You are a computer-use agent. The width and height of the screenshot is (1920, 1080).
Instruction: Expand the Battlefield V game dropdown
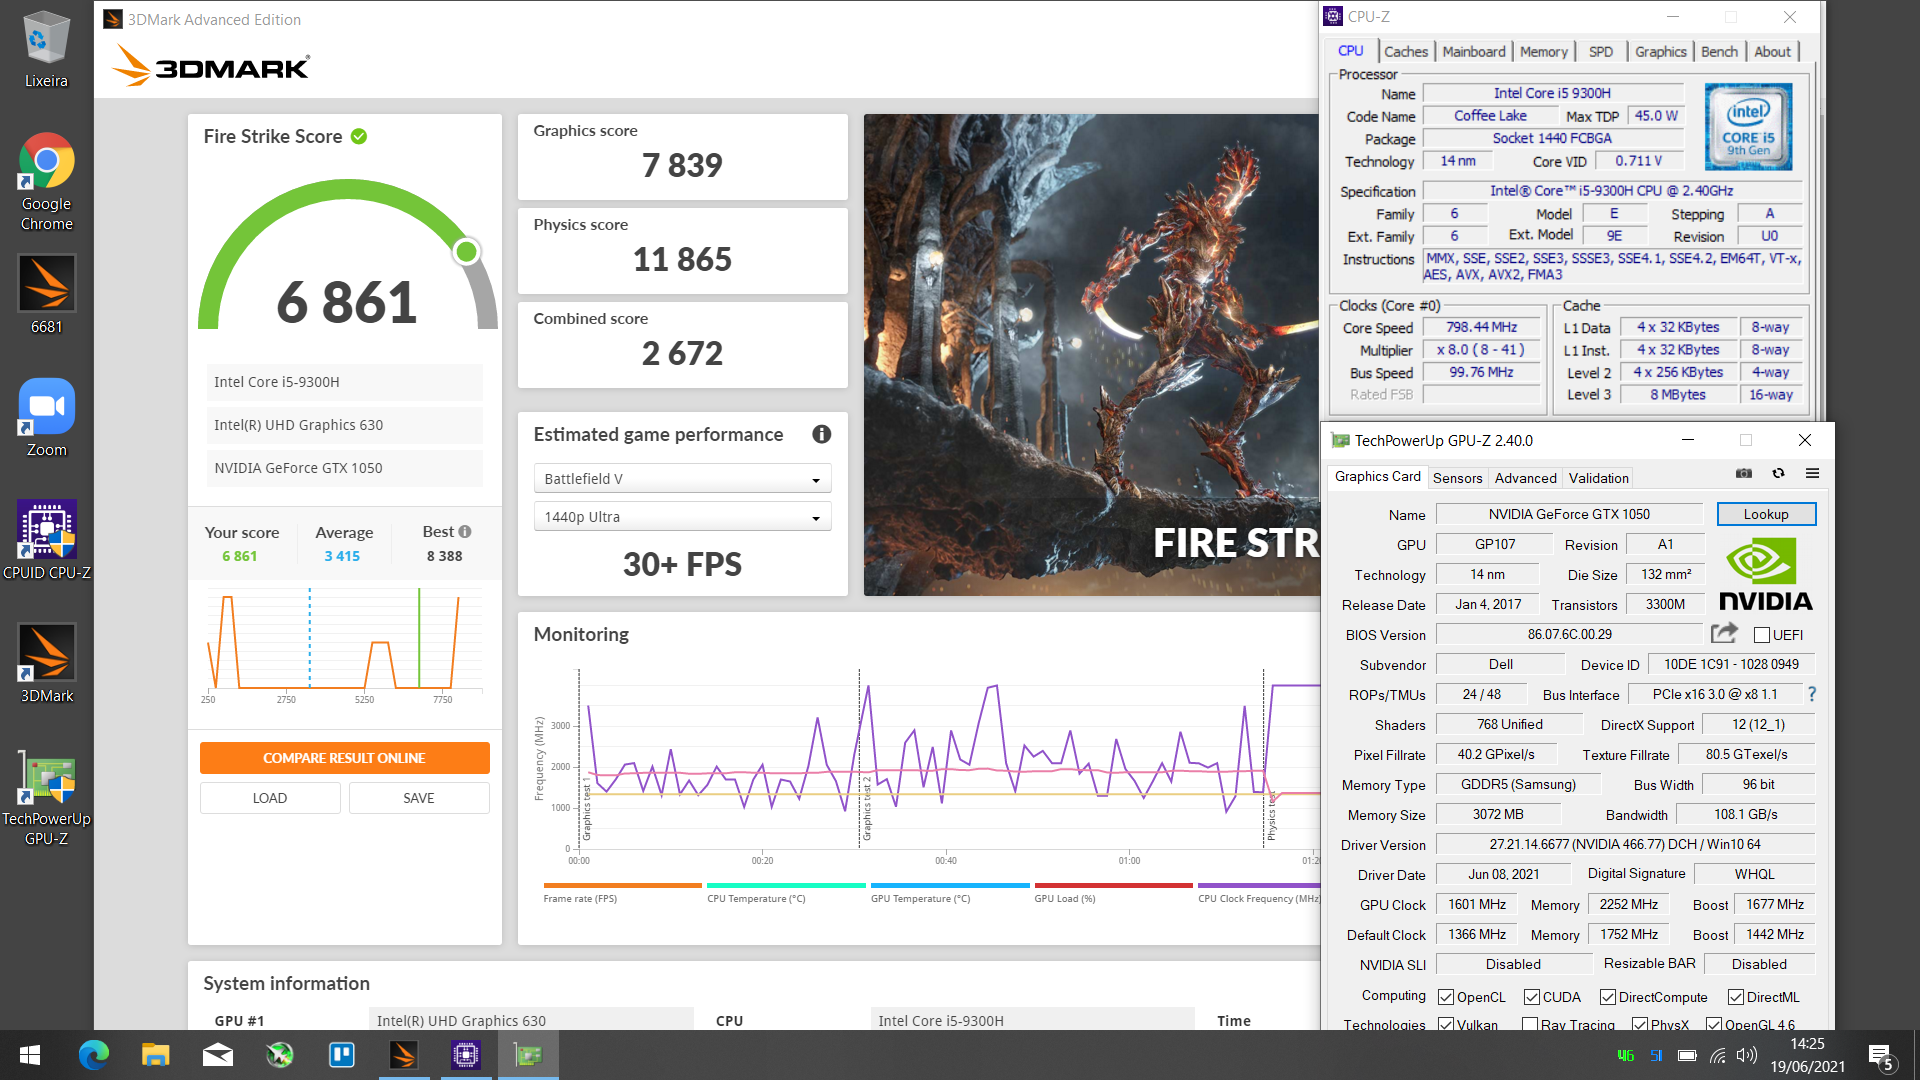(x=682, y=479)
